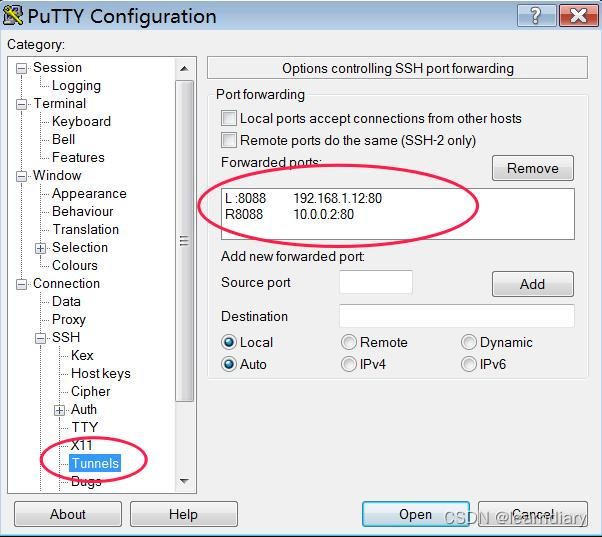Click the Add forwarded port button
The width and height of the screenshot is (602, 537).
point(533,284)
